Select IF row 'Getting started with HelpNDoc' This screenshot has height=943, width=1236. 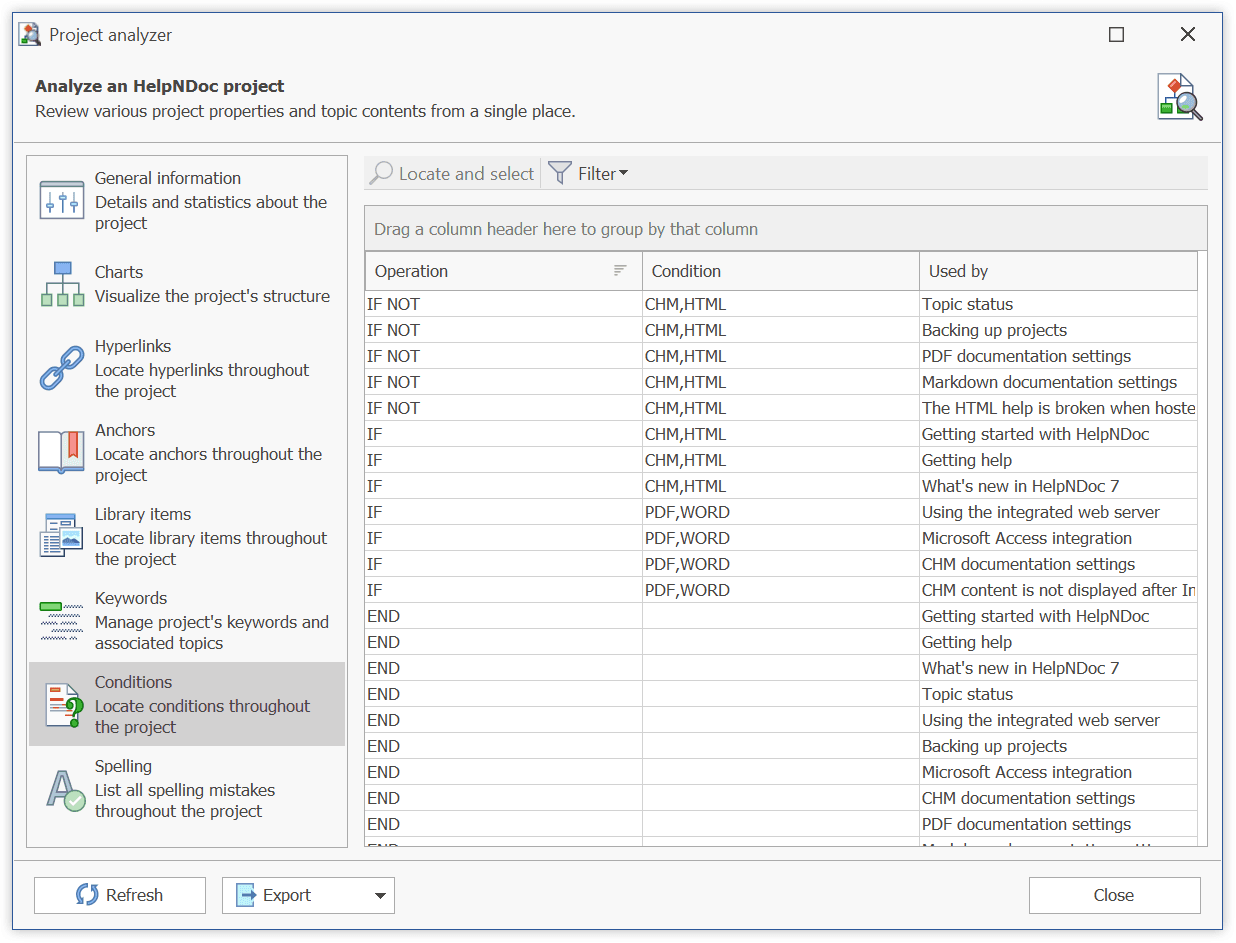tap(781, 434)
